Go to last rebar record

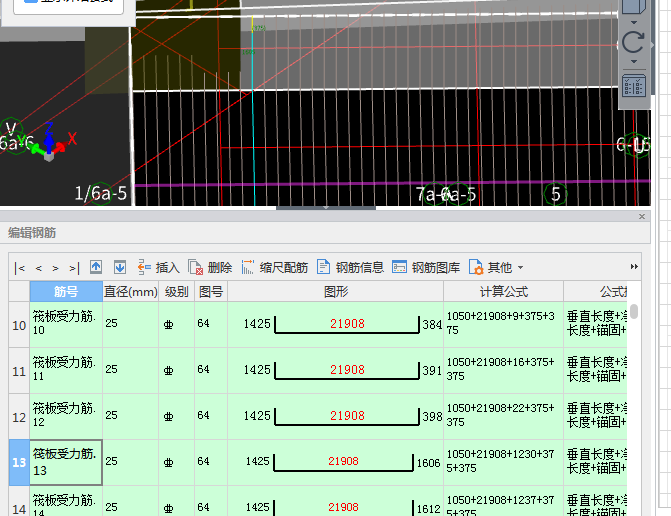74,268
